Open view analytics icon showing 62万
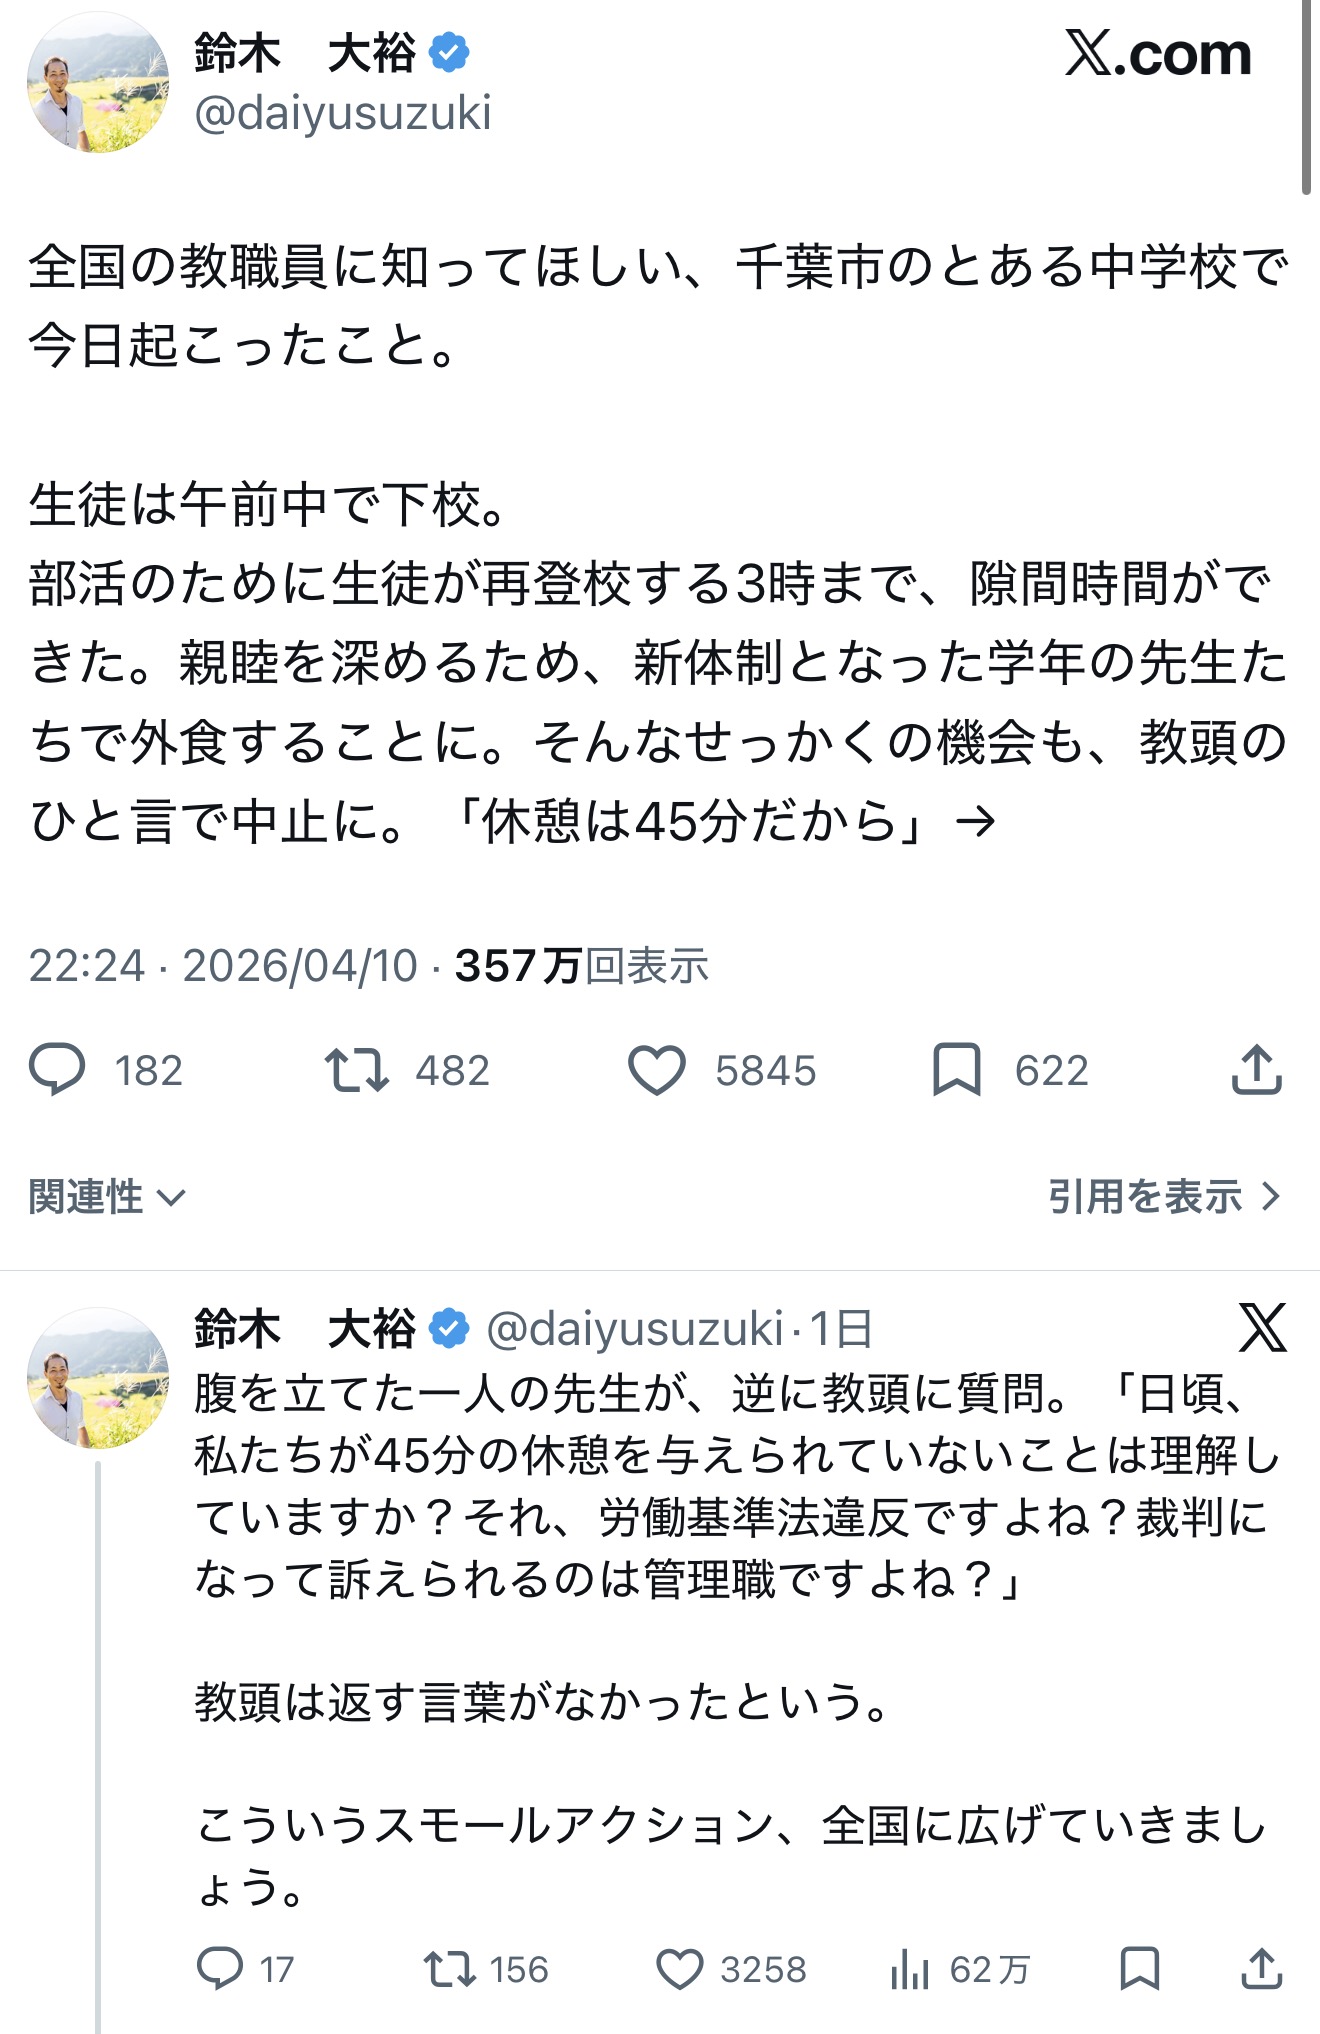This screenshot has height=2034, width=1320. (x=909, y=1969)
